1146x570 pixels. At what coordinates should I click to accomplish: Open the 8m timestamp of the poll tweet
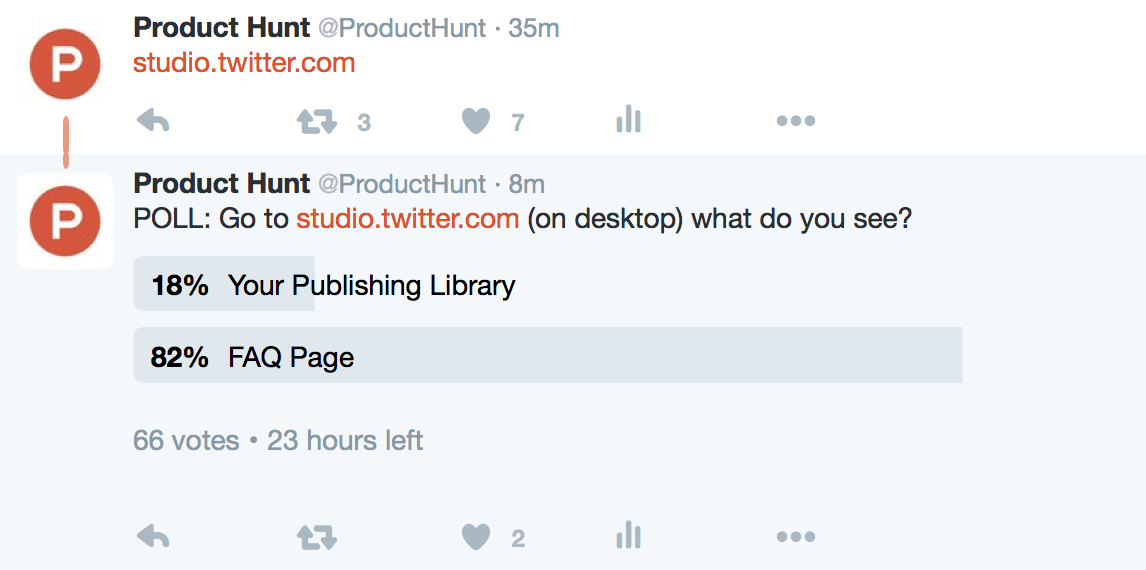pos(526,184)
